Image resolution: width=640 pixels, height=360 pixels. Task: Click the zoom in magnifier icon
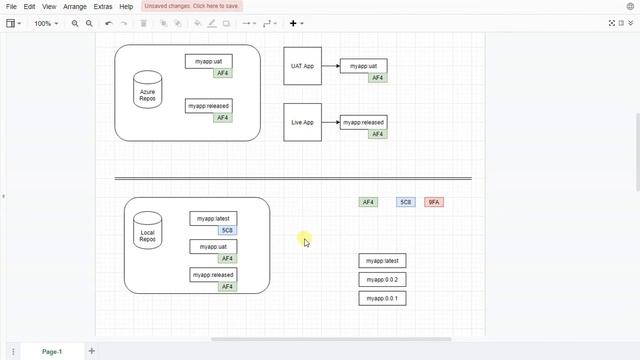click(x=75, y=24)
